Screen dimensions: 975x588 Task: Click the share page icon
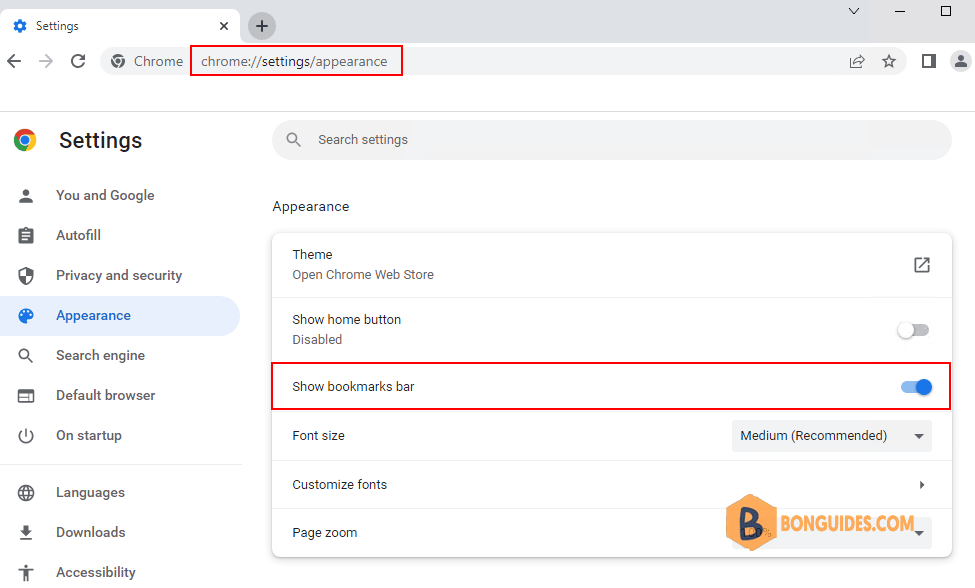pos(857,61)
